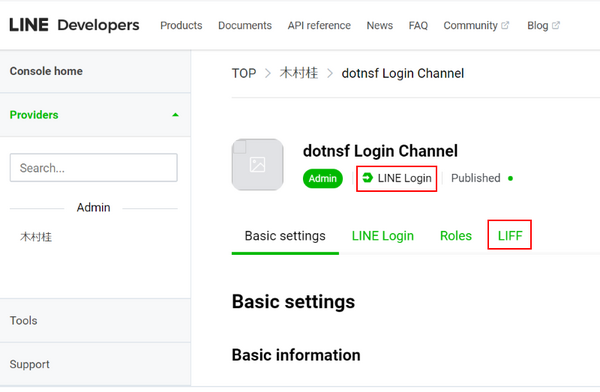The width and height of the screenshot is (600, 392).
Task: Switch to the LINE Login tab
Action: coord(383,236)
